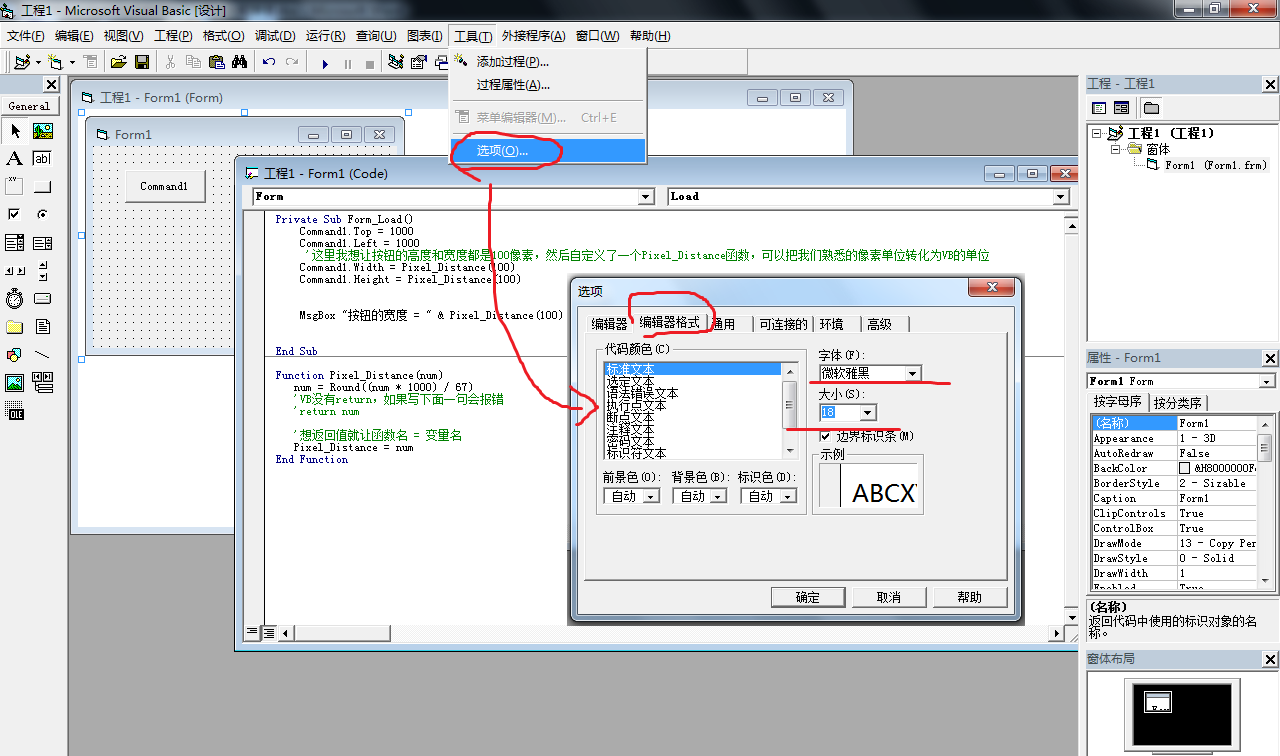Screen dimensions: 1280x756
Task: Select the Data control tool
Action: pyautogui.click(x=42, y=383)
